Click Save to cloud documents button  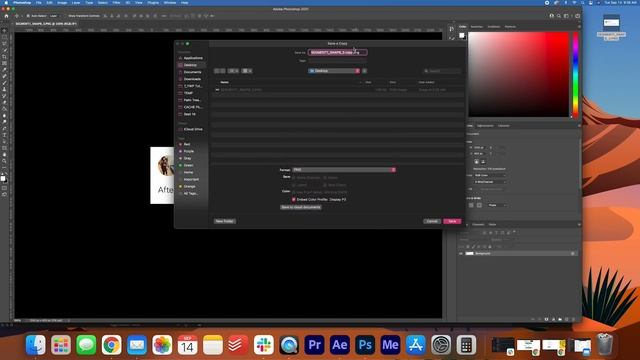point(301,207)
